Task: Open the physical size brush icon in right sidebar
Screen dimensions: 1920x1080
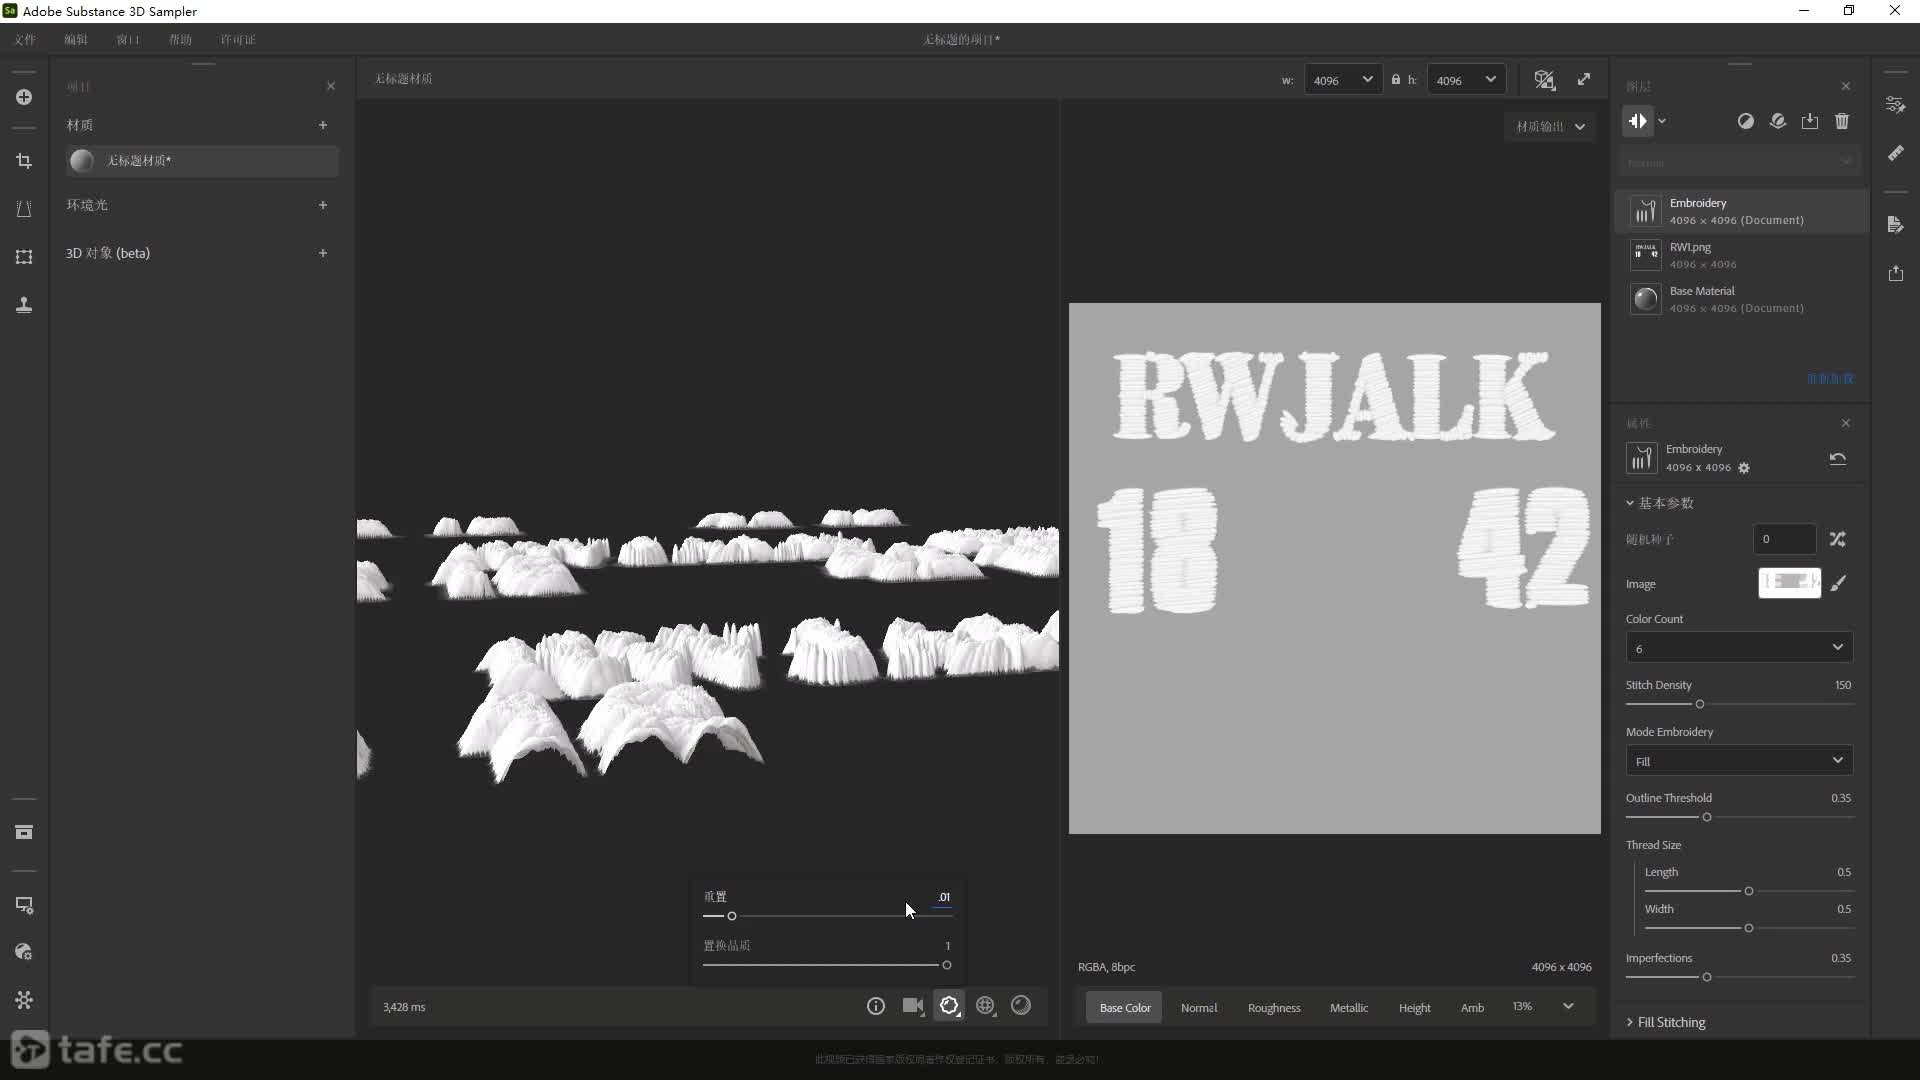Action: 1896,153
